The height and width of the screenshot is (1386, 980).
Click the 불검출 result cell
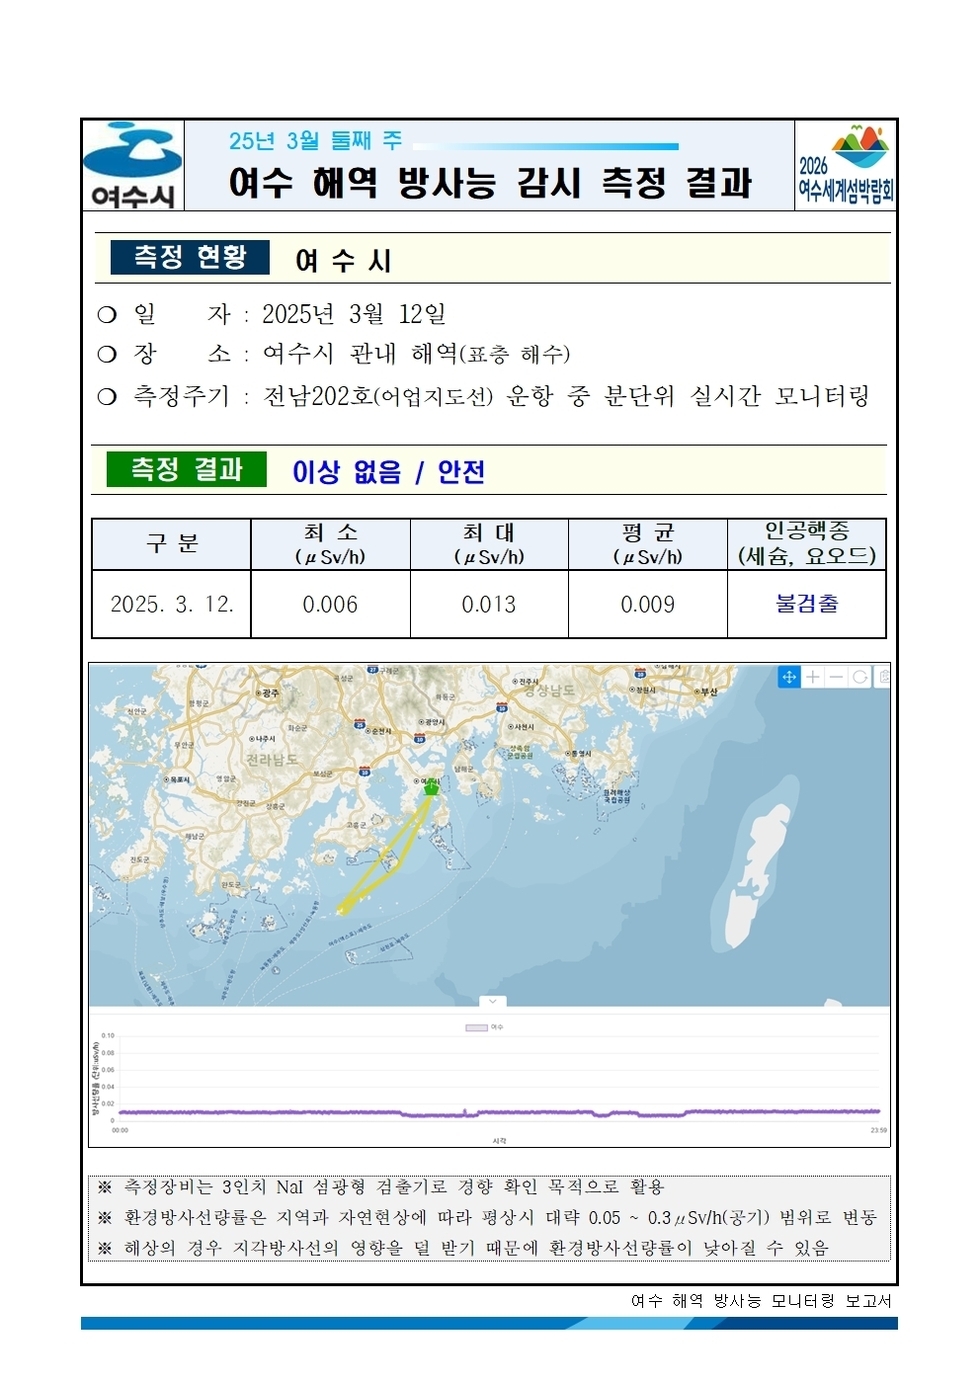805,605
